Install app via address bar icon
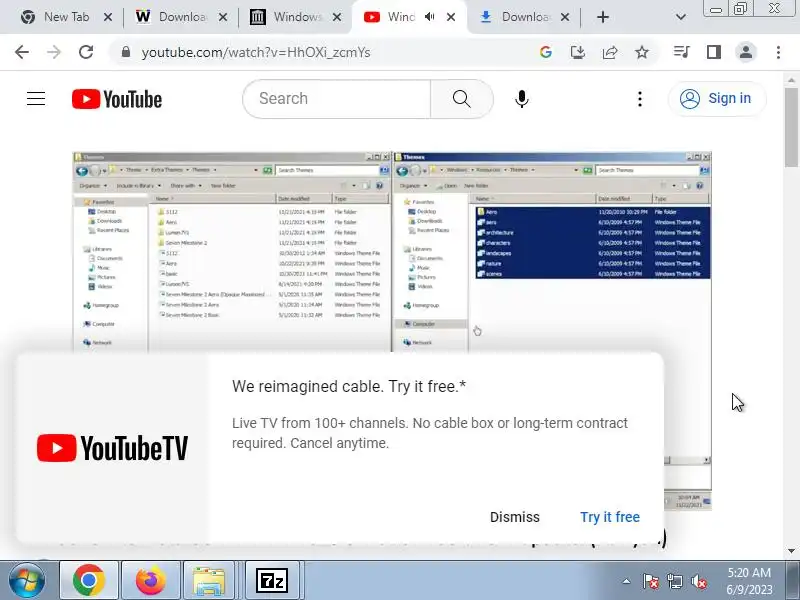The width and height of the screenshot is (800, 600). coord(578,52)
